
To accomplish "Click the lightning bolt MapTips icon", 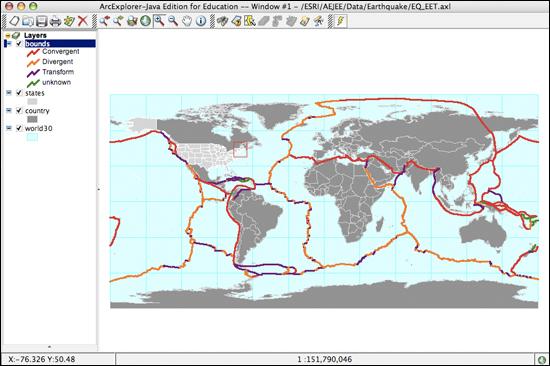I will 340,21.
